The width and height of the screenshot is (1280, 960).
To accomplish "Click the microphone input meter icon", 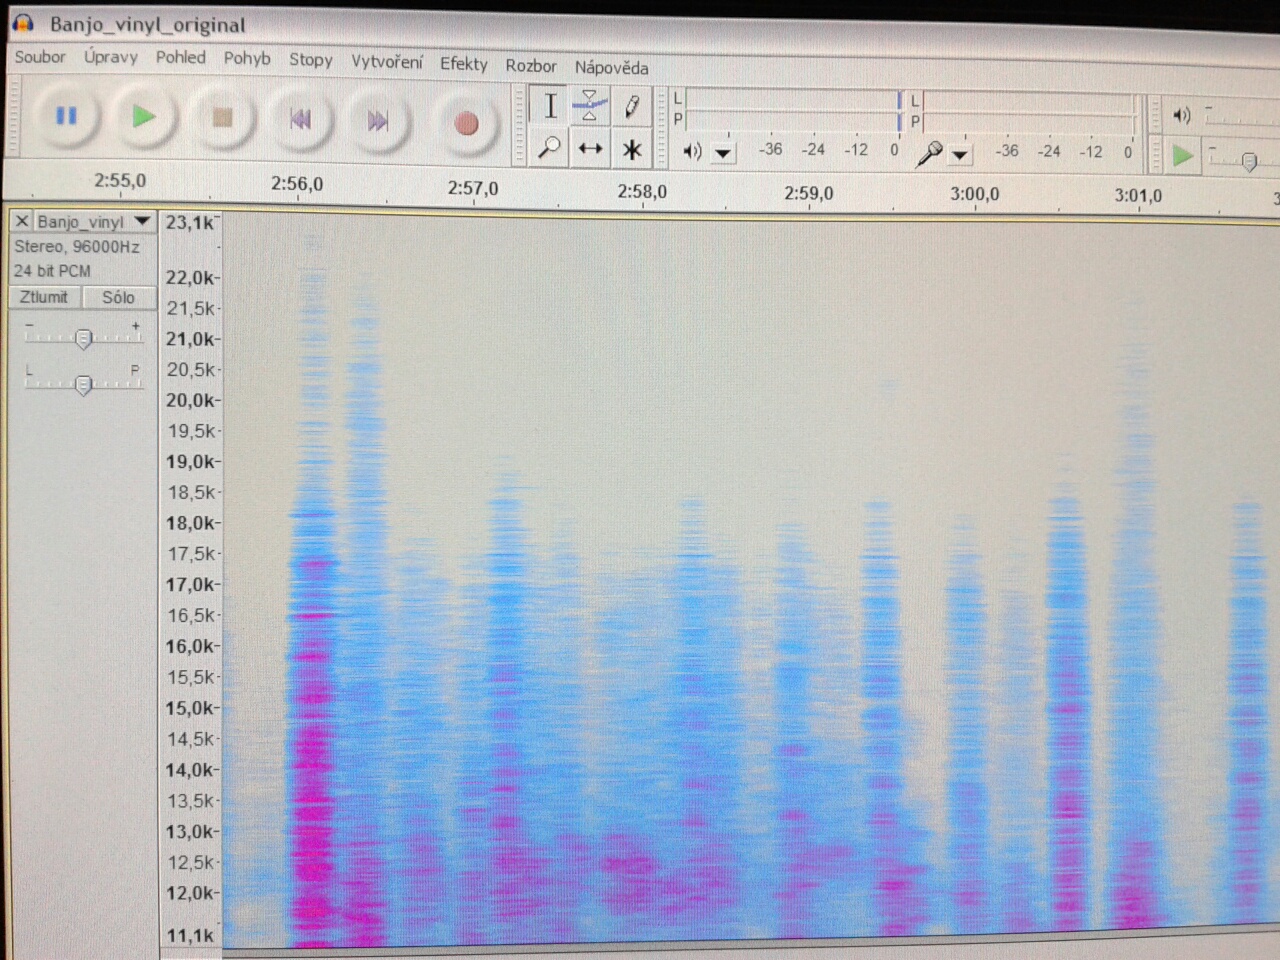I will pyautogui.click(x=929, y=153).
